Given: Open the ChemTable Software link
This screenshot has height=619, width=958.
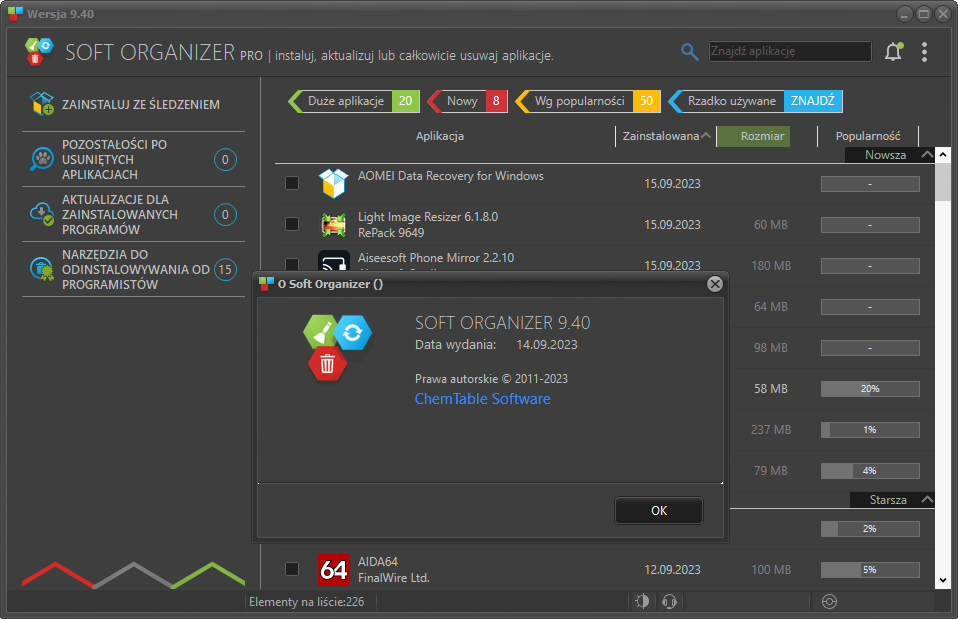Looking at the screenshot, I should point(483,398).
